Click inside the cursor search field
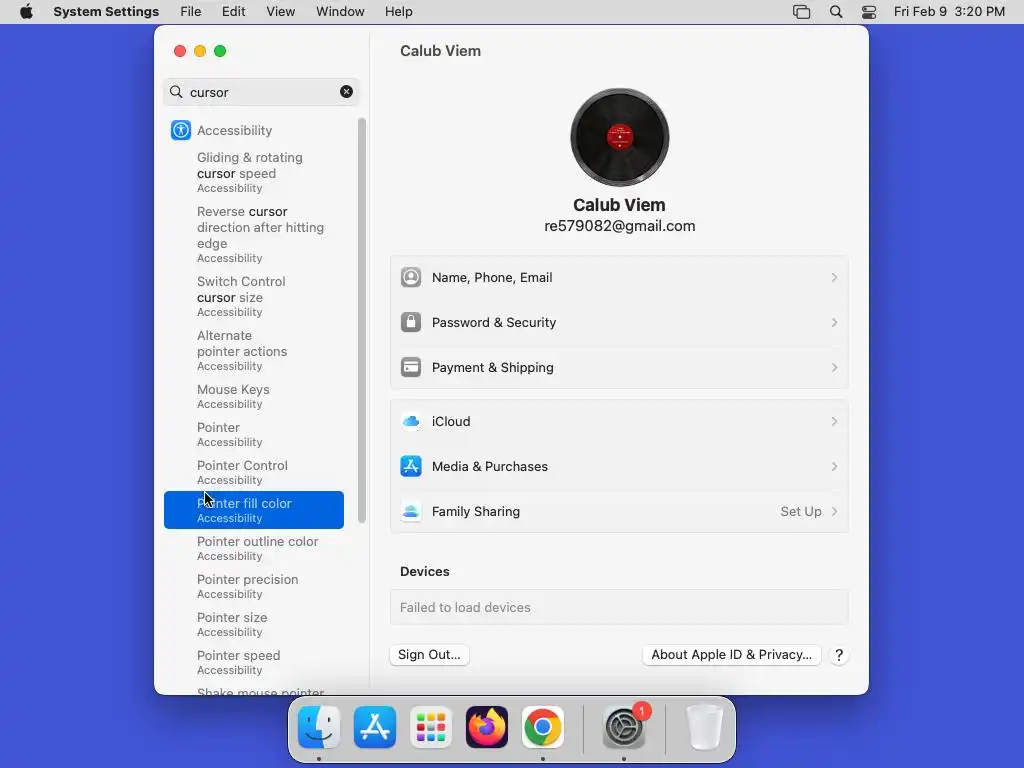1024x768 pixels. 261,91
